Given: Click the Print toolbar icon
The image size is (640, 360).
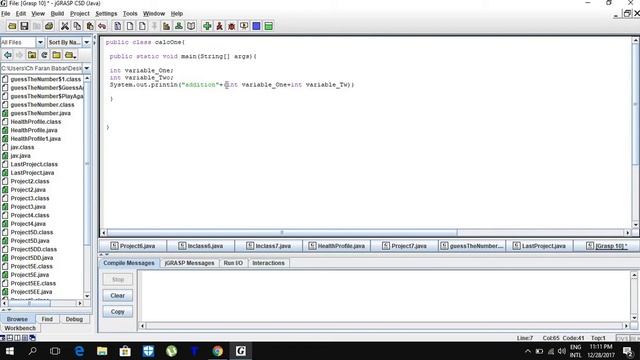Looking at the screenshot, I should point(49,26).
